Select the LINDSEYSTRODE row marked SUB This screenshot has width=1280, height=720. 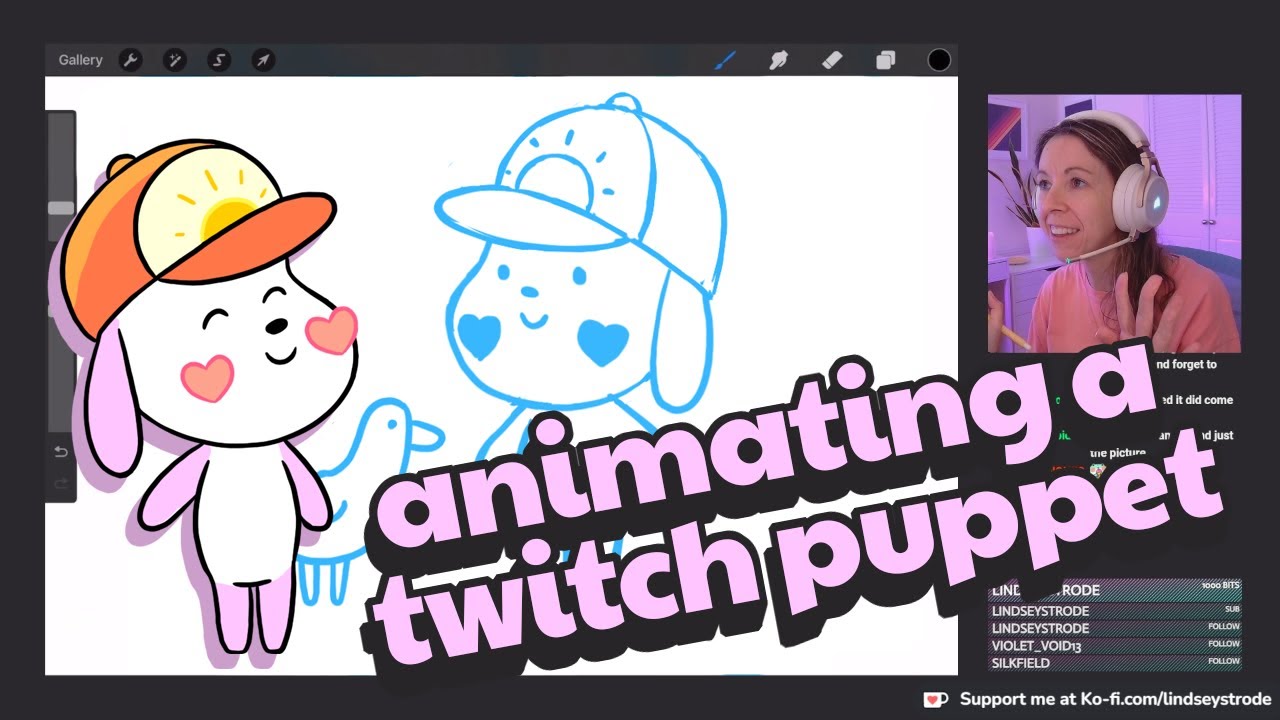1114,610
